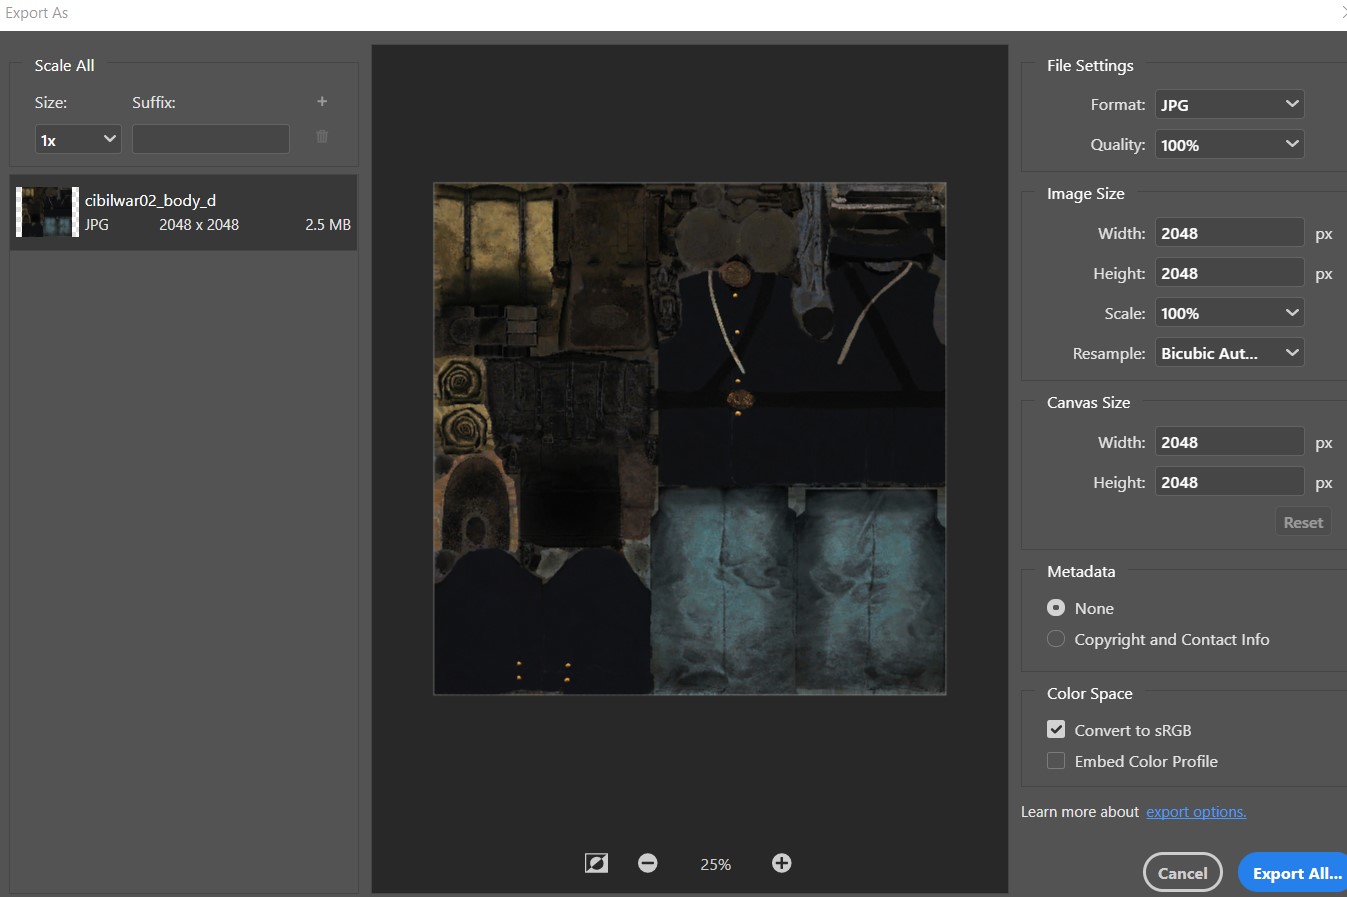Screen dimensions: 1347x897
Task: Open the Format dropdown showing JPG
Action: 1229,104
